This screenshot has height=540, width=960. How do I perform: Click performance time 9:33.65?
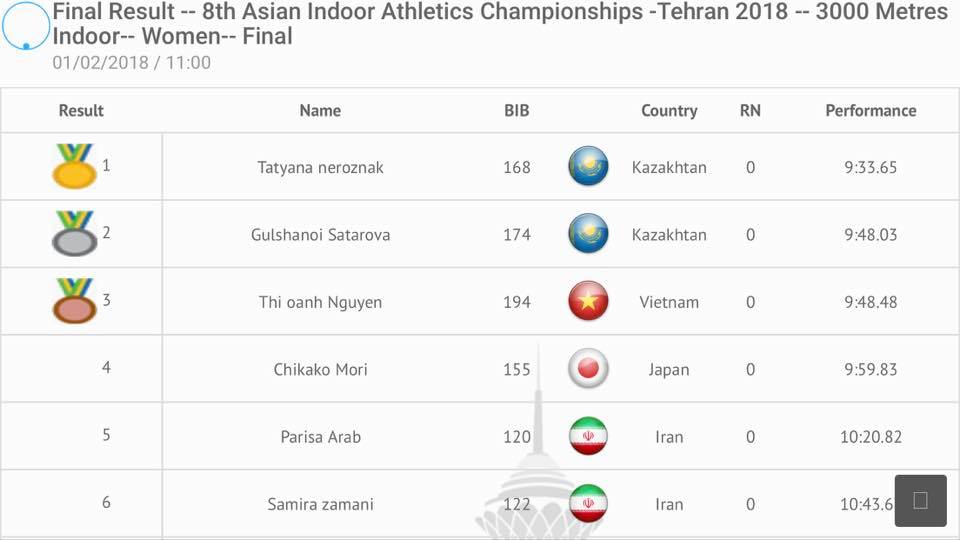point(871,167)
